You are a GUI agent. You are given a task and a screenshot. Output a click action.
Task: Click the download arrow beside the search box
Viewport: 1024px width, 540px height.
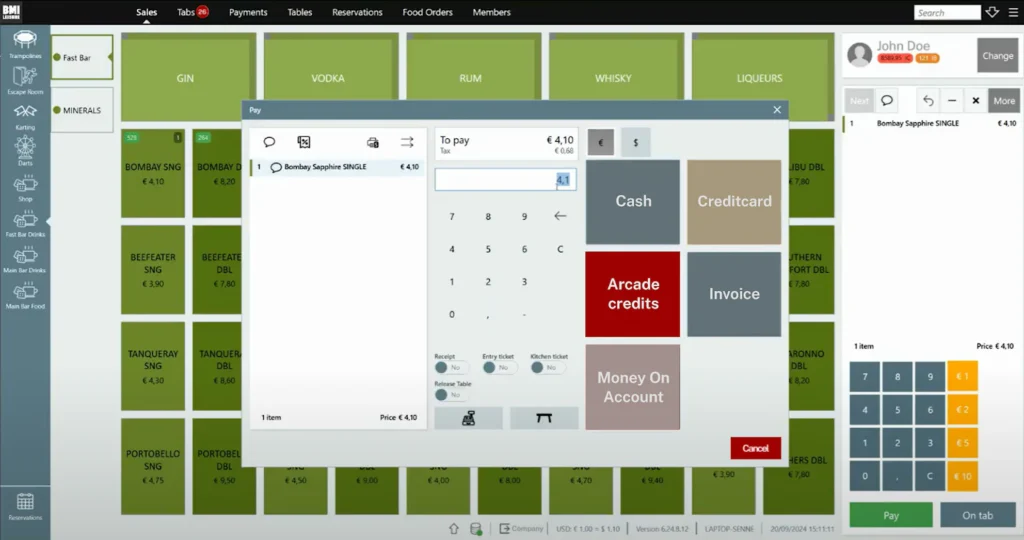992,12
